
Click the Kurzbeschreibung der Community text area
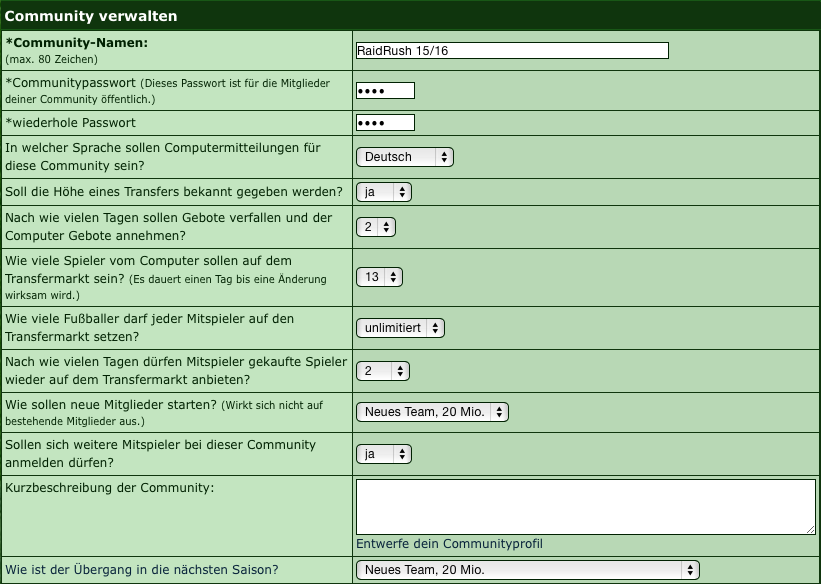point(586,507)
